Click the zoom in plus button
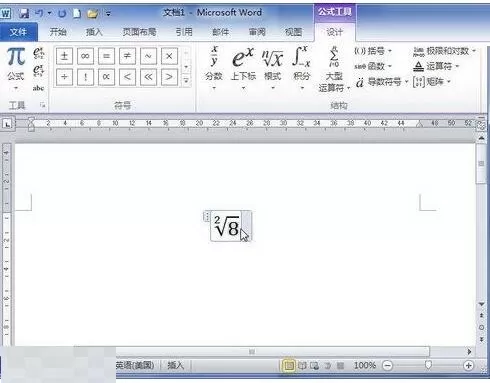 point(468,366)
